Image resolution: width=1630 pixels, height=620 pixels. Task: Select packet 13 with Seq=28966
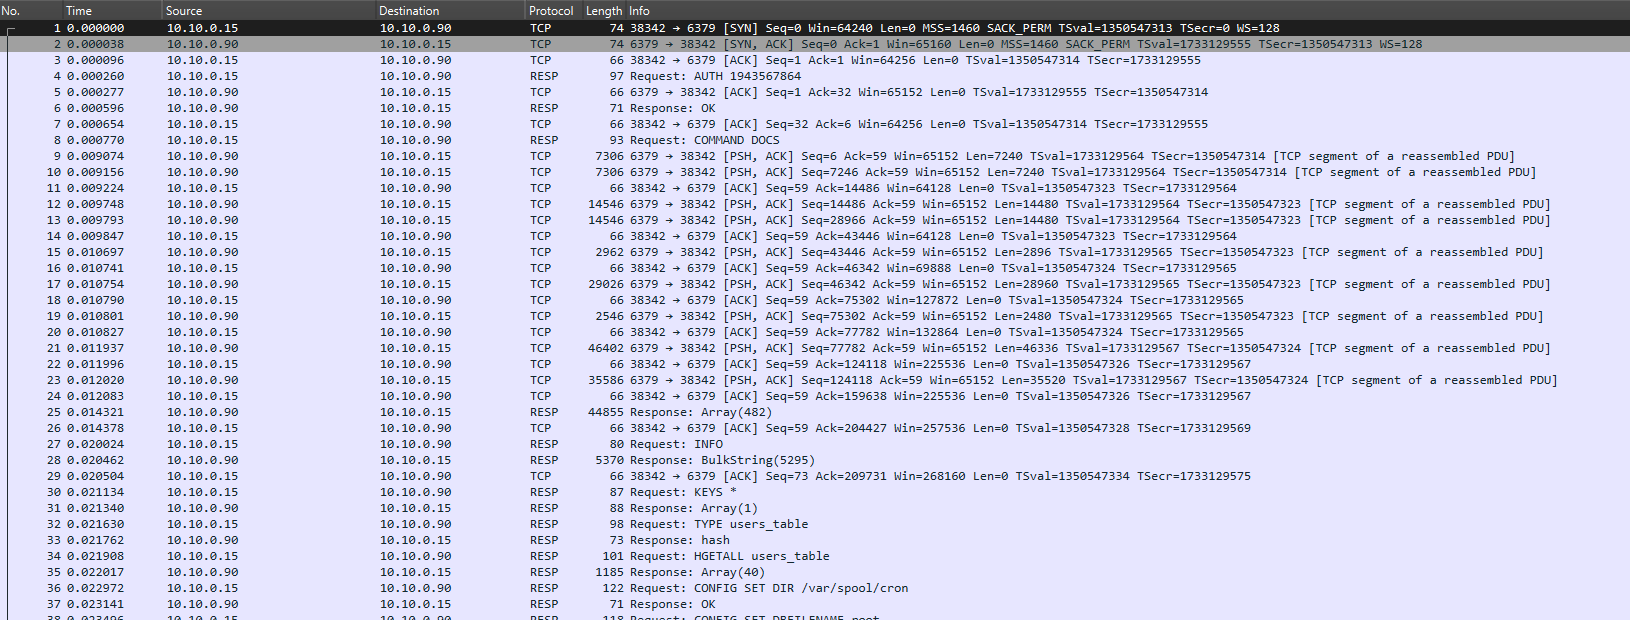[815, 220]
